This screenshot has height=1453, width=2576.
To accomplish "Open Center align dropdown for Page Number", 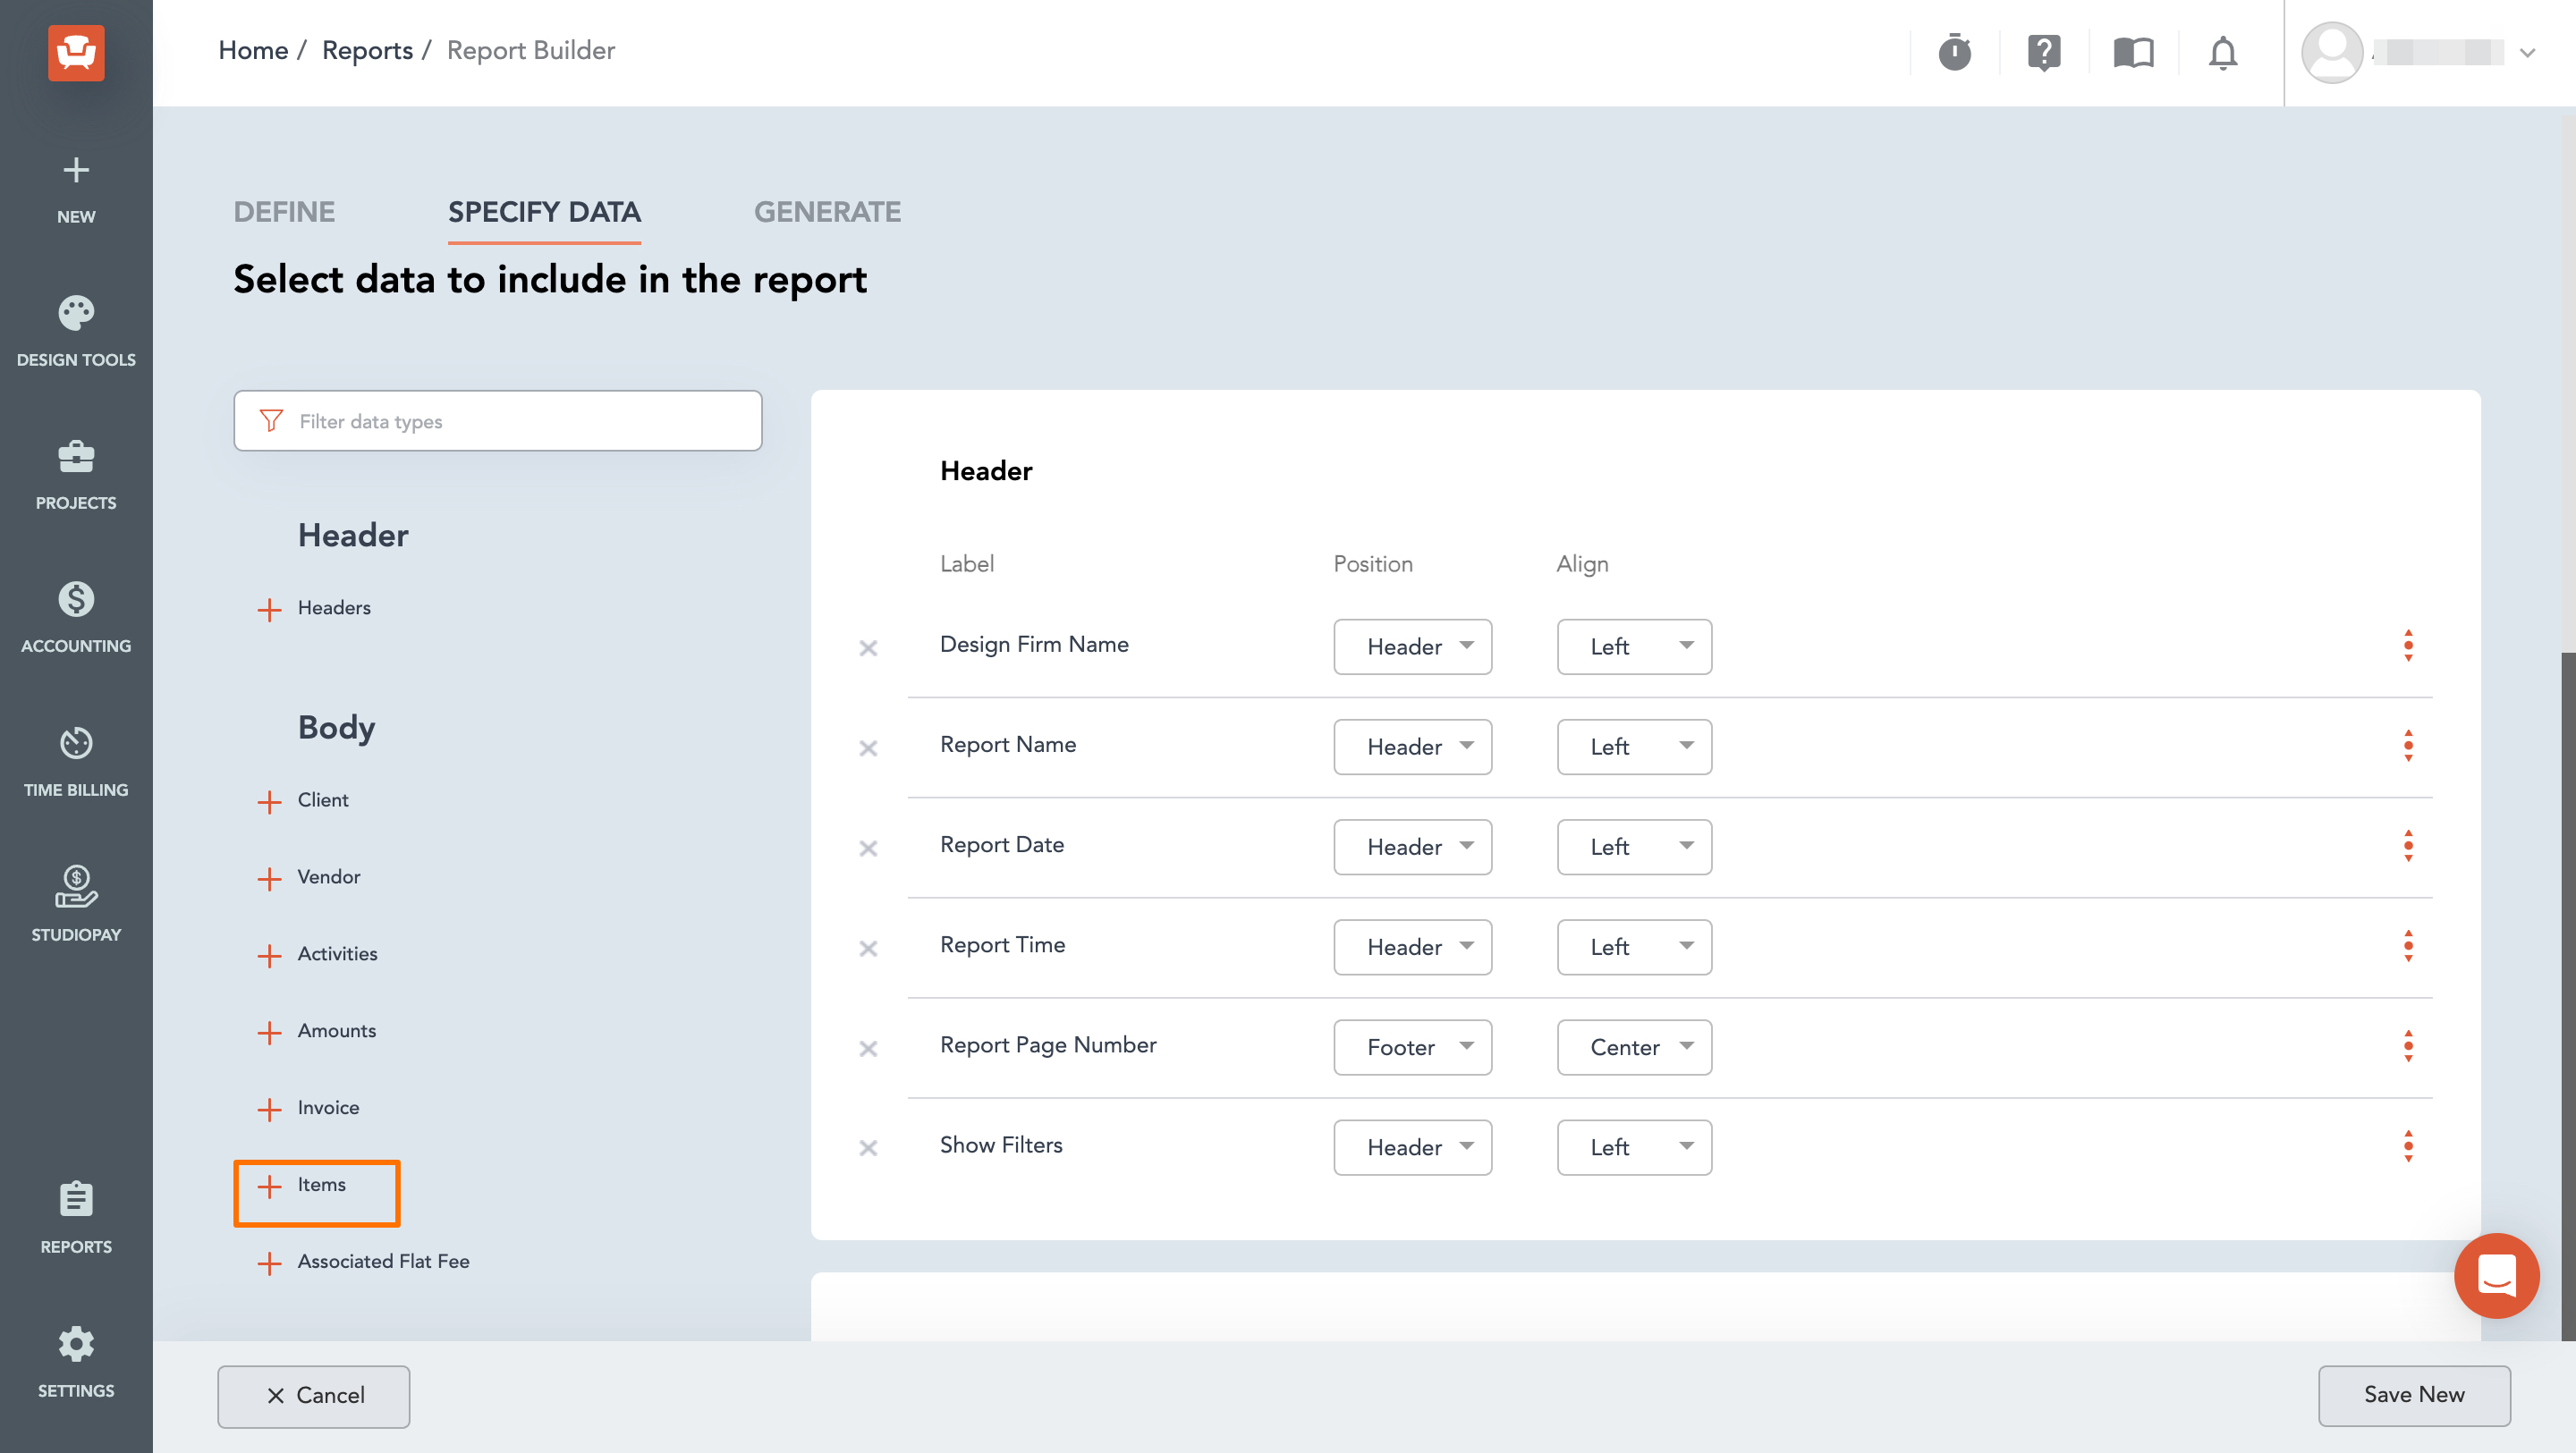I will coord(1634,1047).
